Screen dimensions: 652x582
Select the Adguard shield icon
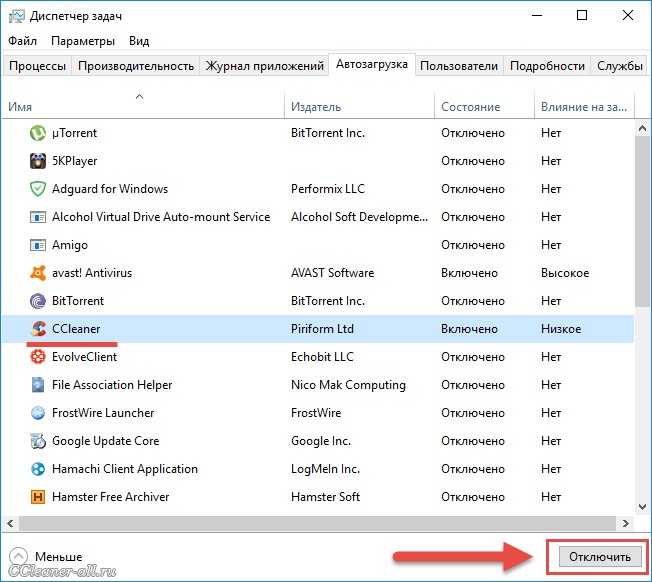click(x=38, y=189)
